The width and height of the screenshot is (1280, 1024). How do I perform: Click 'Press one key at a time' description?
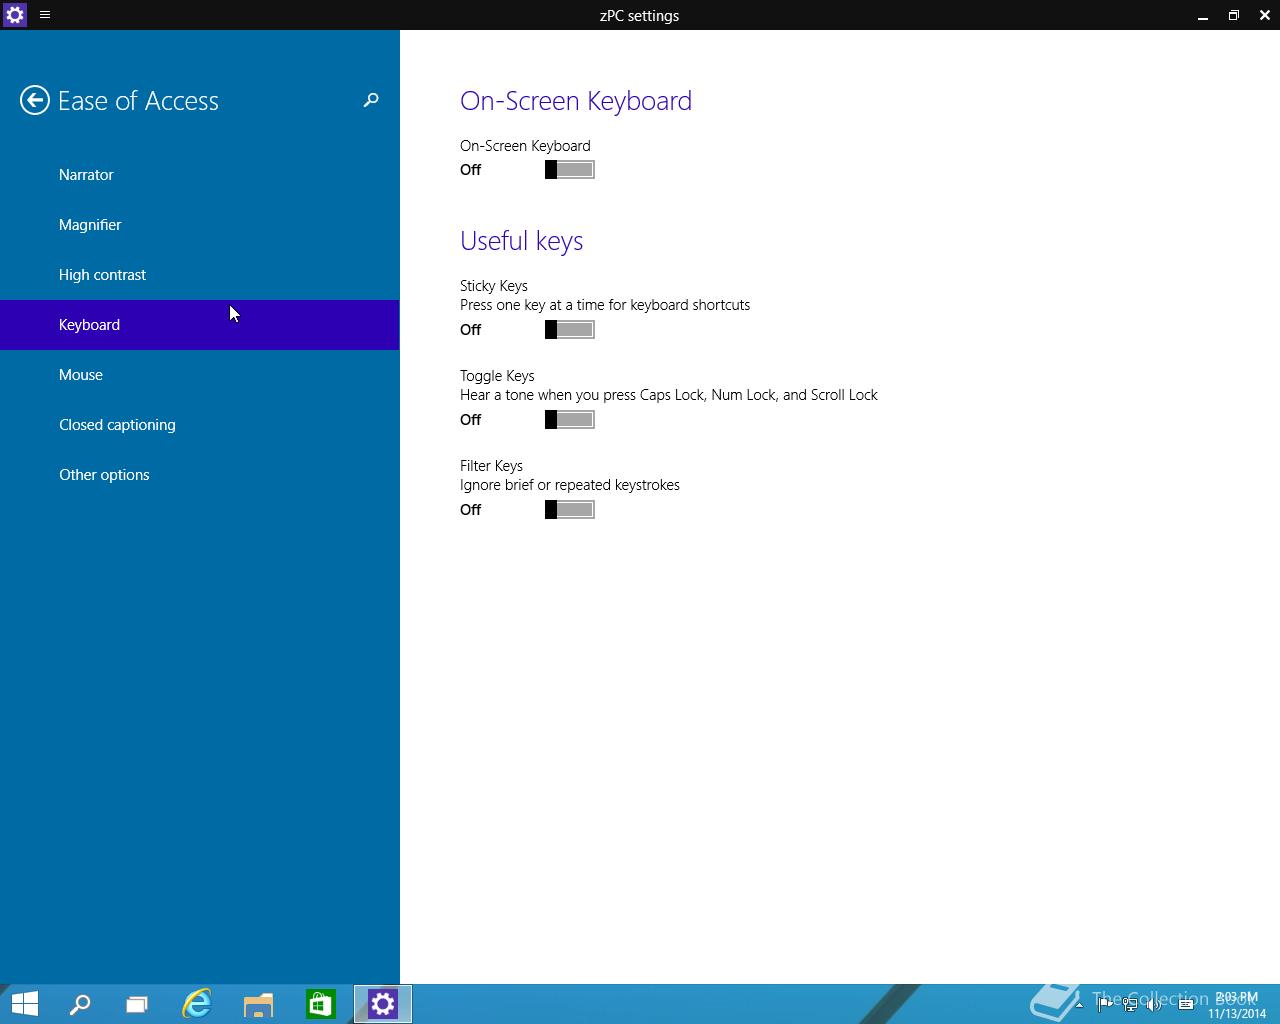605,305
